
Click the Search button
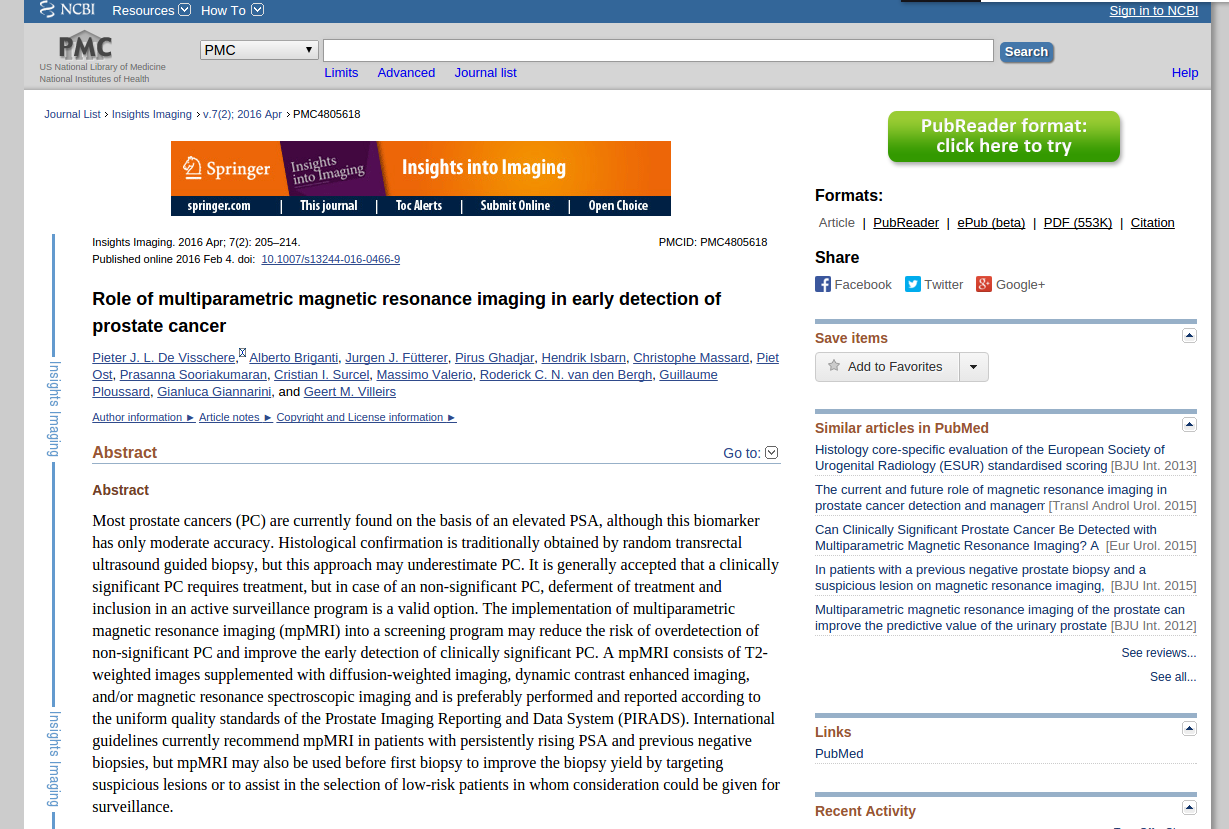[x=1026, y=52]
